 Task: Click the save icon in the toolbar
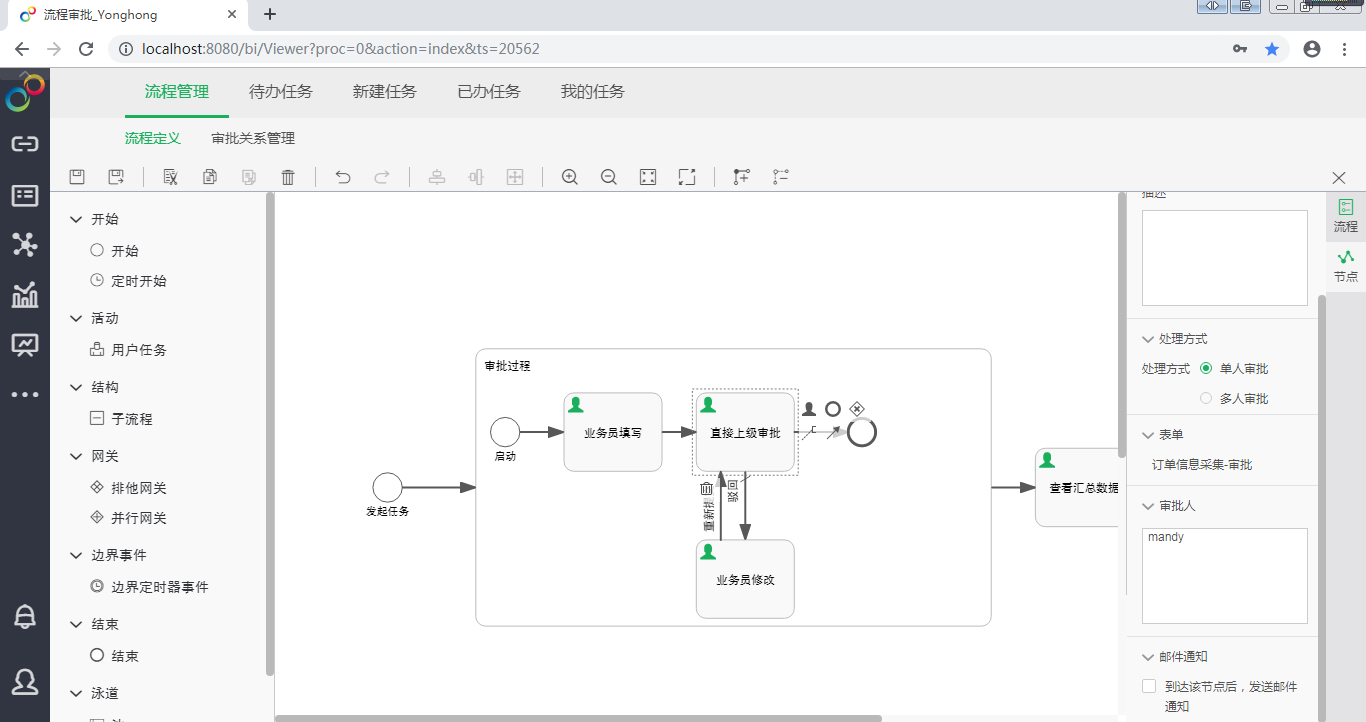click(77, 177)
